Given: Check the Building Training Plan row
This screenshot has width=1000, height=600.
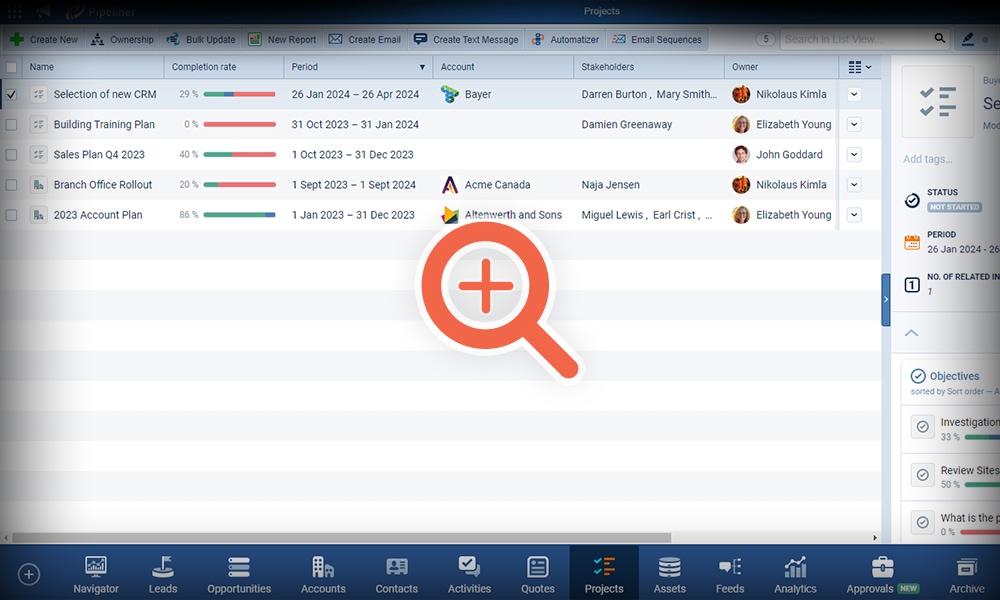Looking at the screenshot, I should (11, 124).
